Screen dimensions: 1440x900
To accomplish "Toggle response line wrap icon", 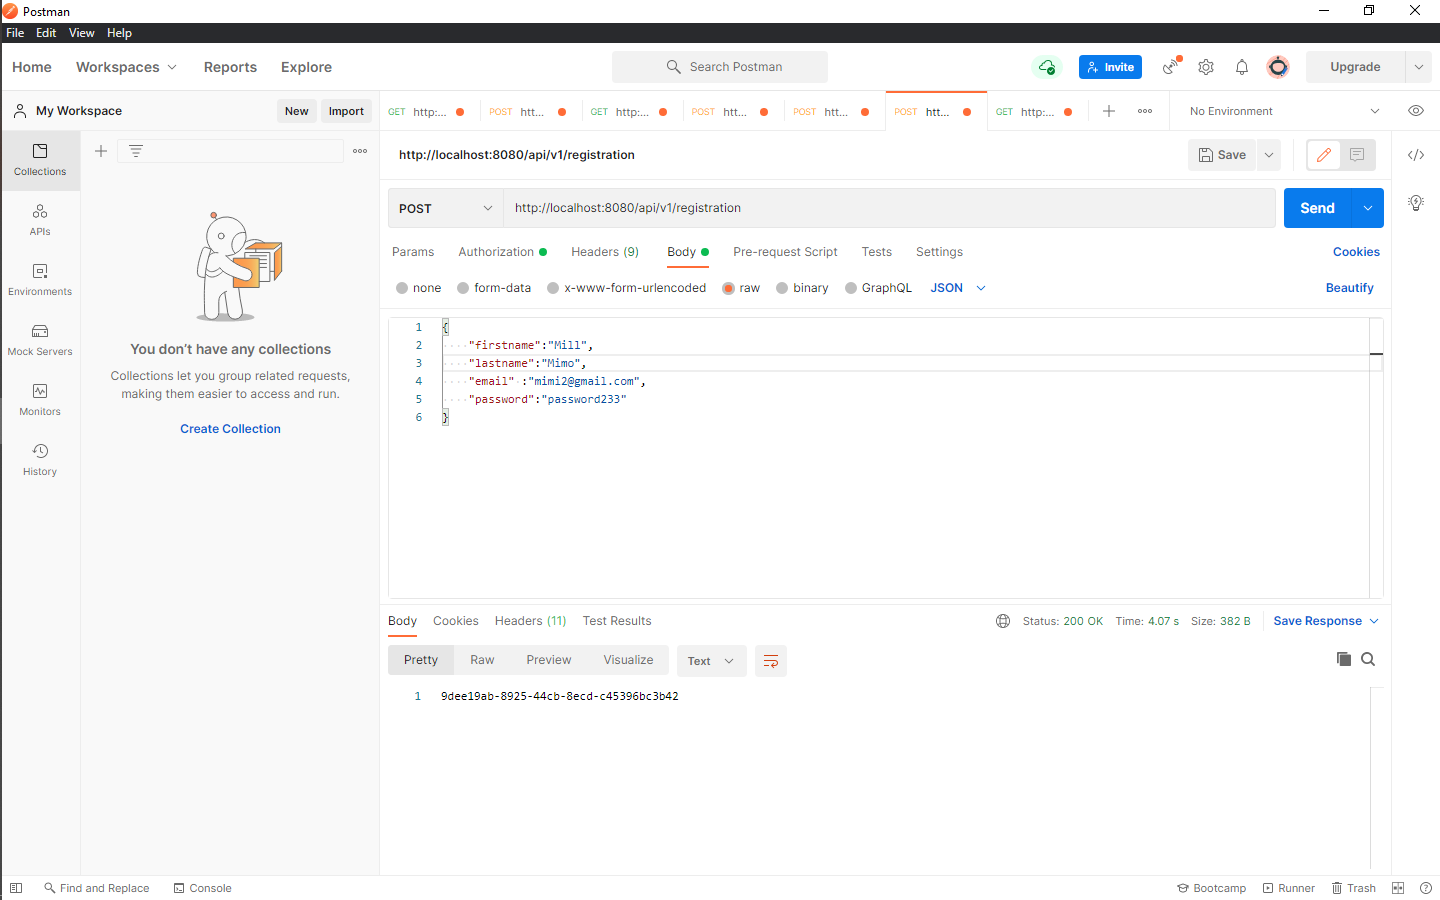I will [x=771, y=661].
